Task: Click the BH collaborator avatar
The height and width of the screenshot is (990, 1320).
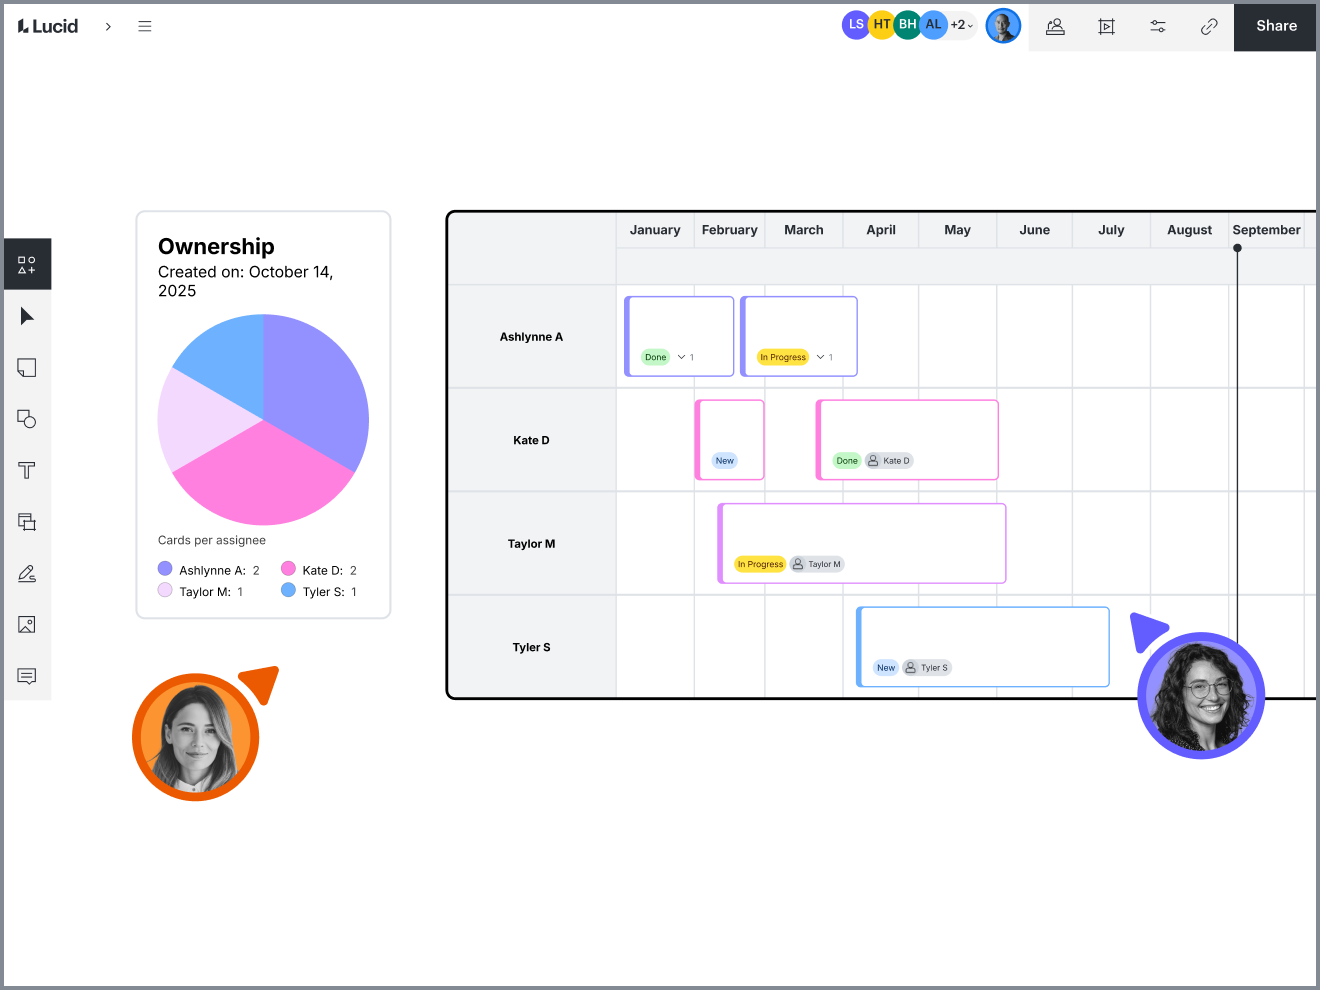Action: coord(907,25)
